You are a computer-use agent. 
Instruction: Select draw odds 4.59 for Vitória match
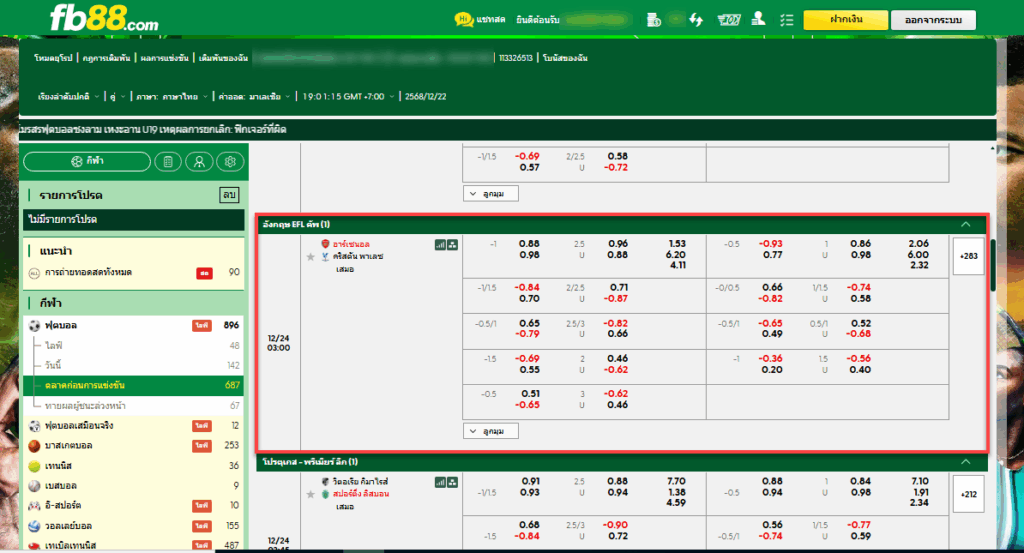click(x=676, y=503)
